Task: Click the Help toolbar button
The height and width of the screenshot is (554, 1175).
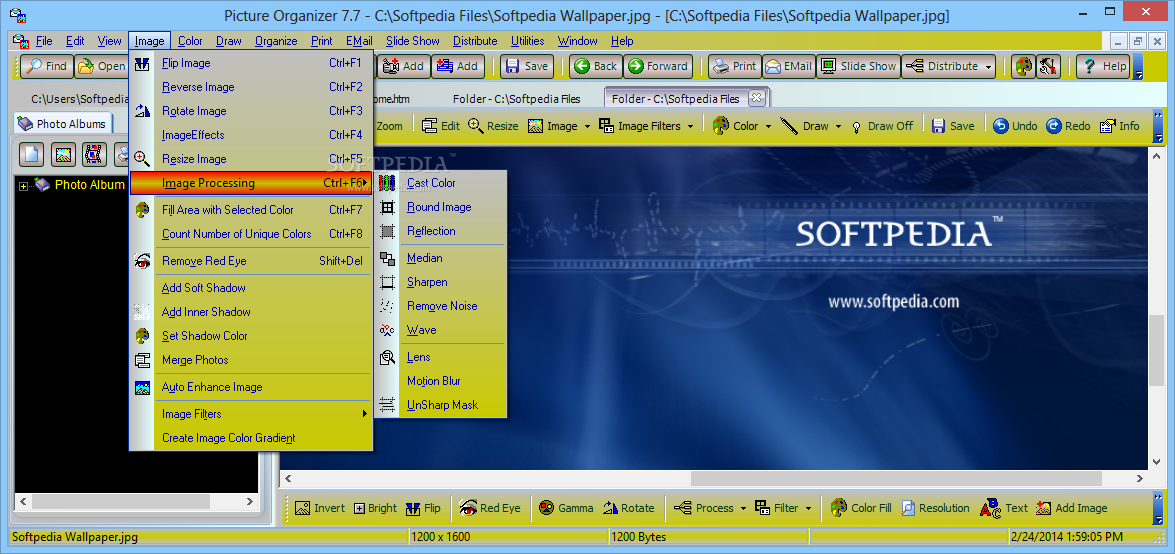Action: point(1103,66)
